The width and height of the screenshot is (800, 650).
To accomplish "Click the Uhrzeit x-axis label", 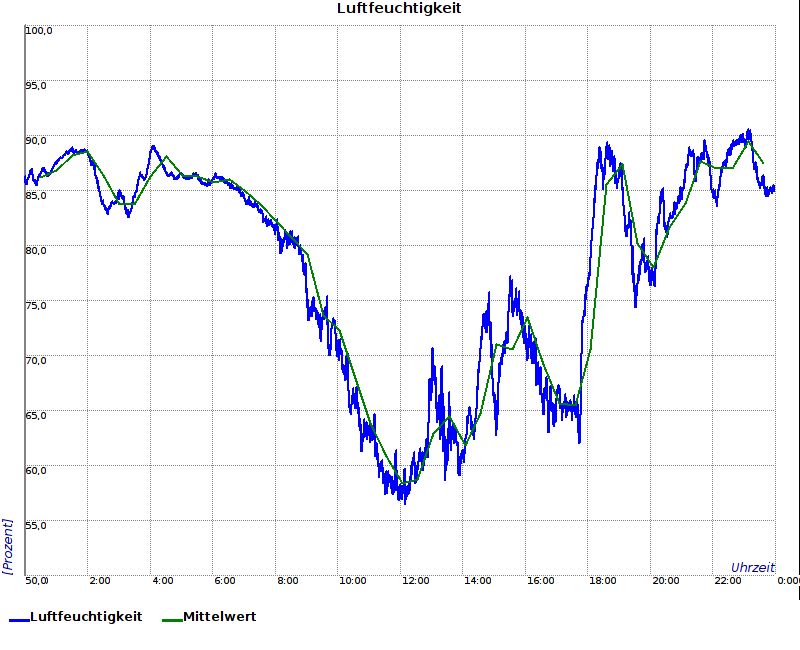I will [x=752, y=567].
